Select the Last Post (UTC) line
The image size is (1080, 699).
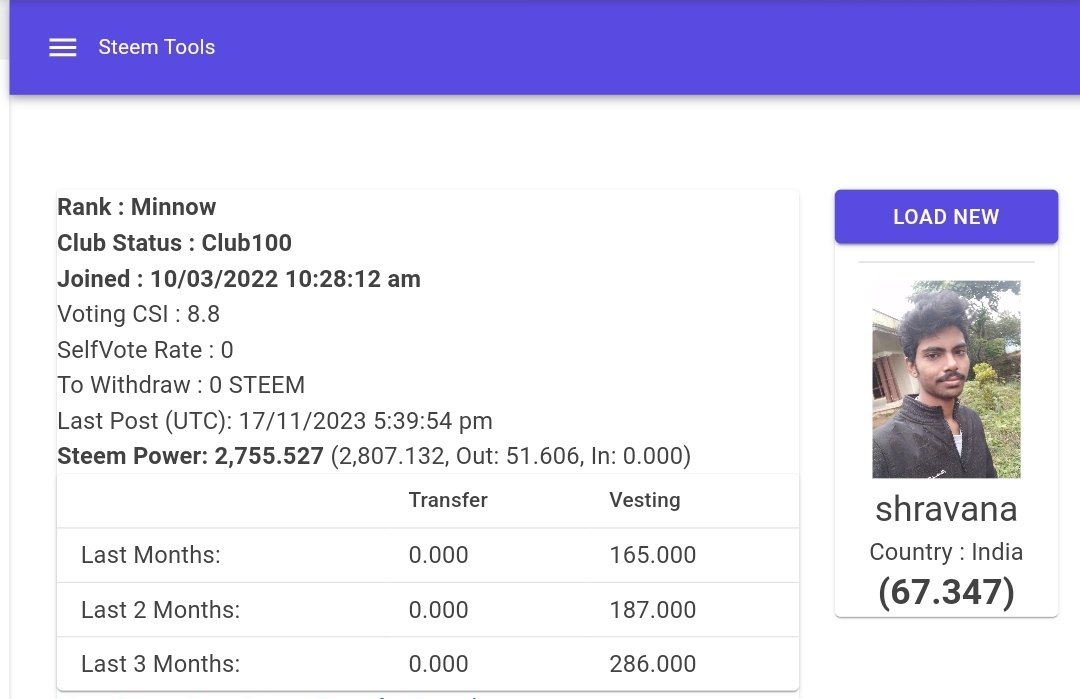click(x=275, y=421)
